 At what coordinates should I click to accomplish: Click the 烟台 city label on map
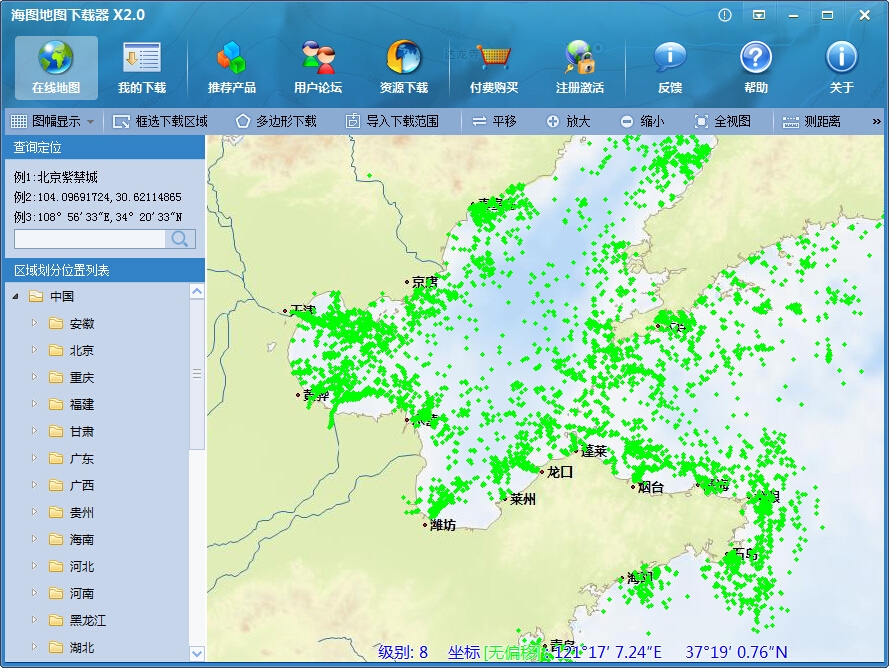(x=650, y=487)
